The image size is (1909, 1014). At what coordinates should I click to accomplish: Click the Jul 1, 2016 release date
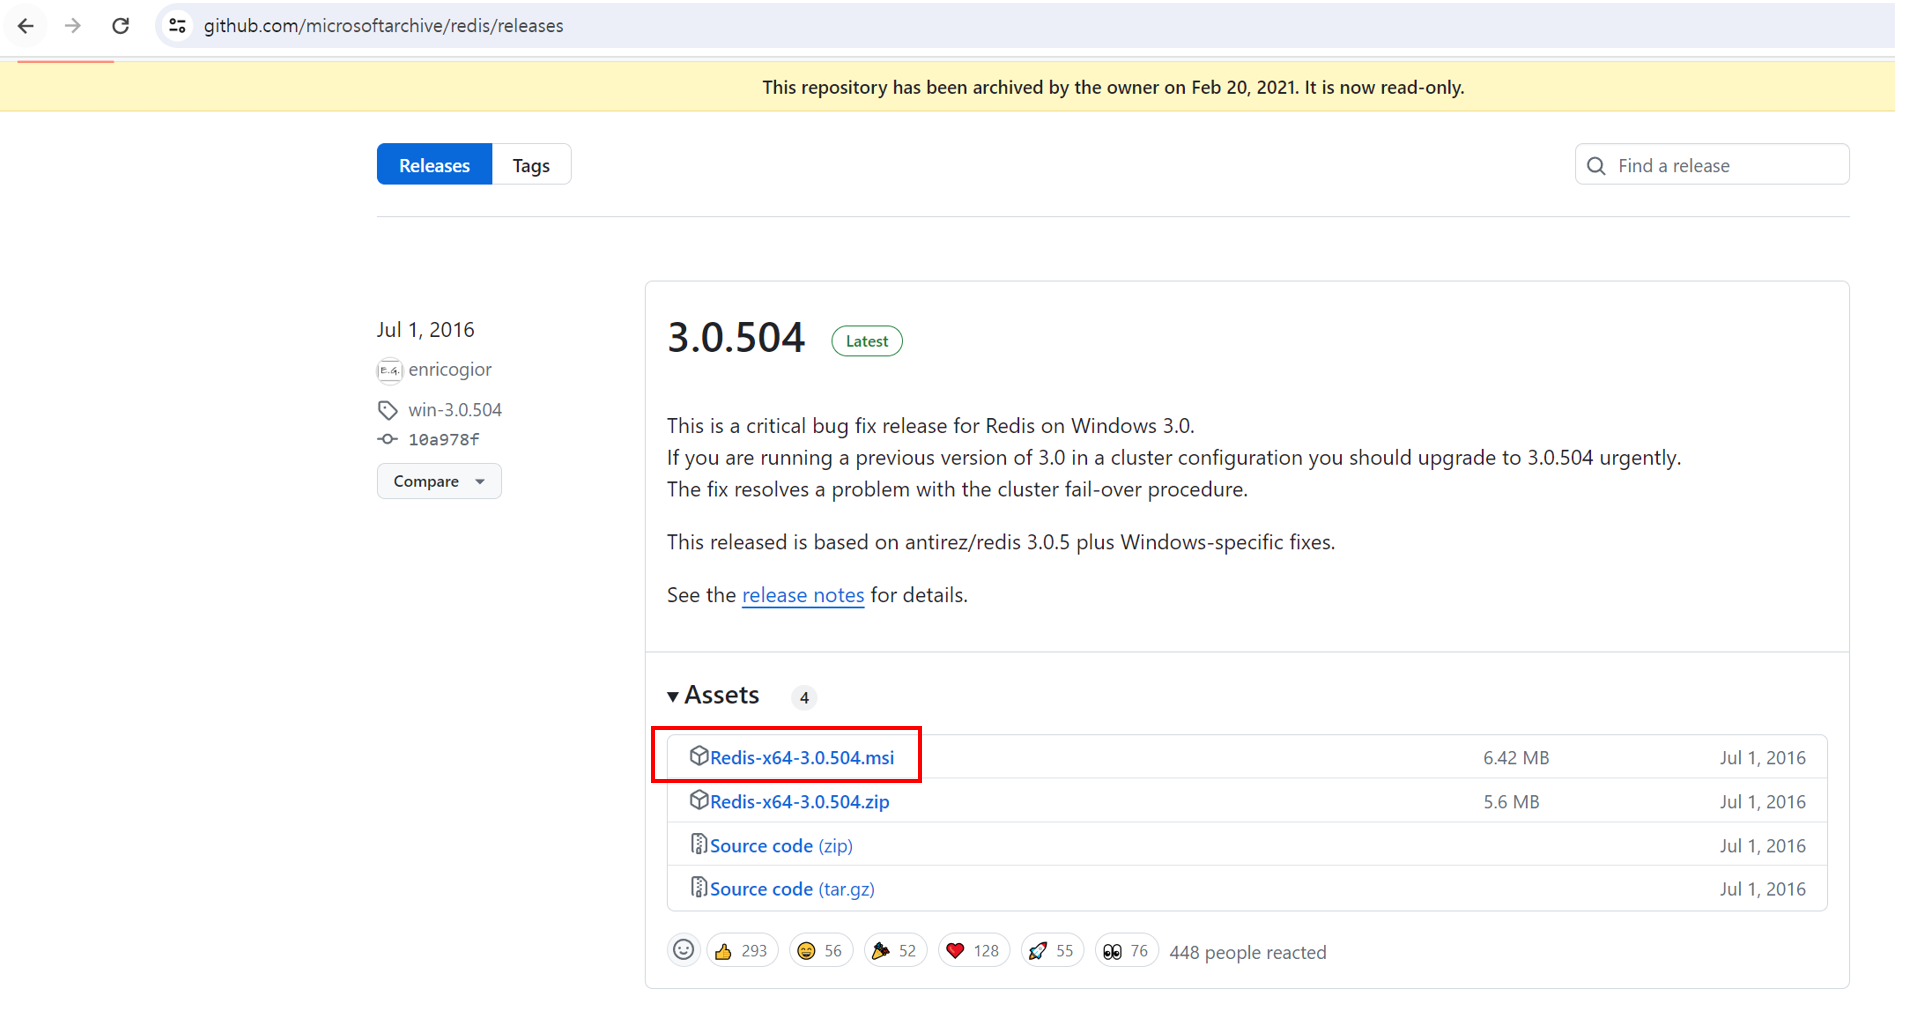pos(426,330)
